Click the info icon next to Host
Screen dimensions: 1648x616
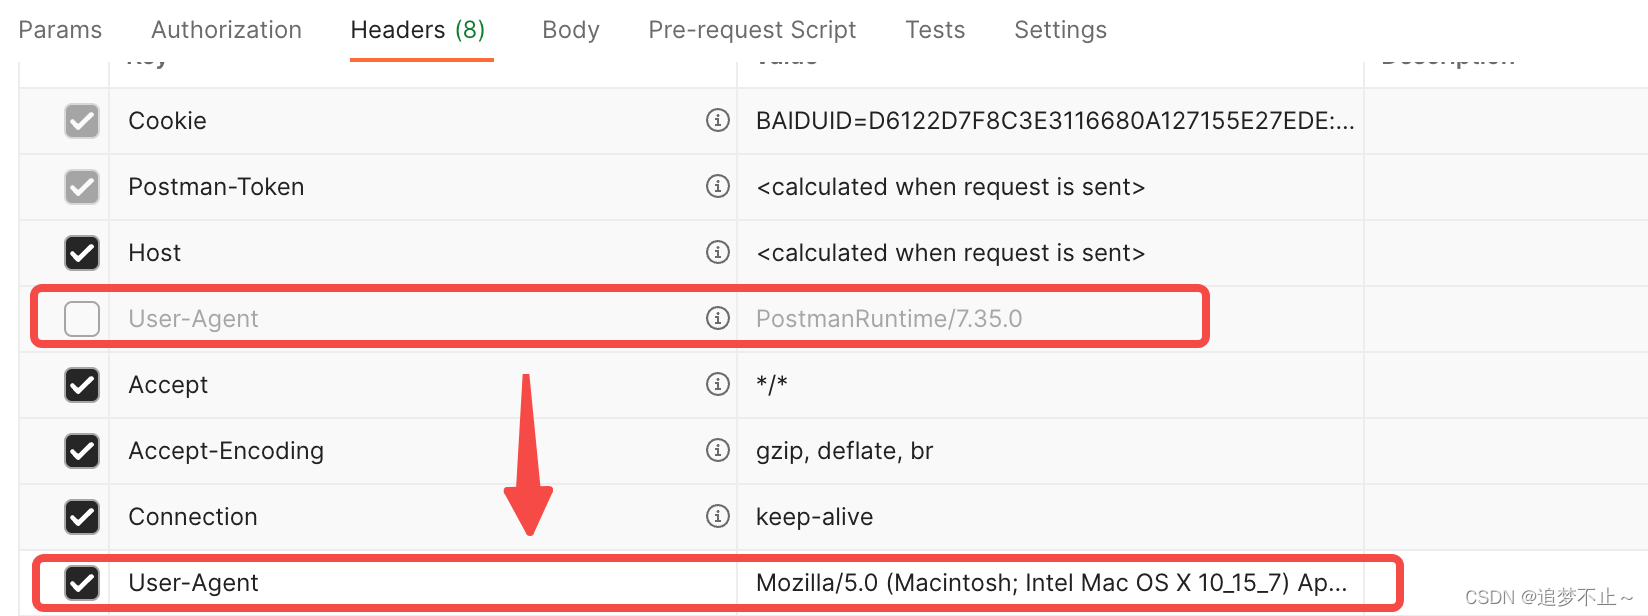[717, 252]
